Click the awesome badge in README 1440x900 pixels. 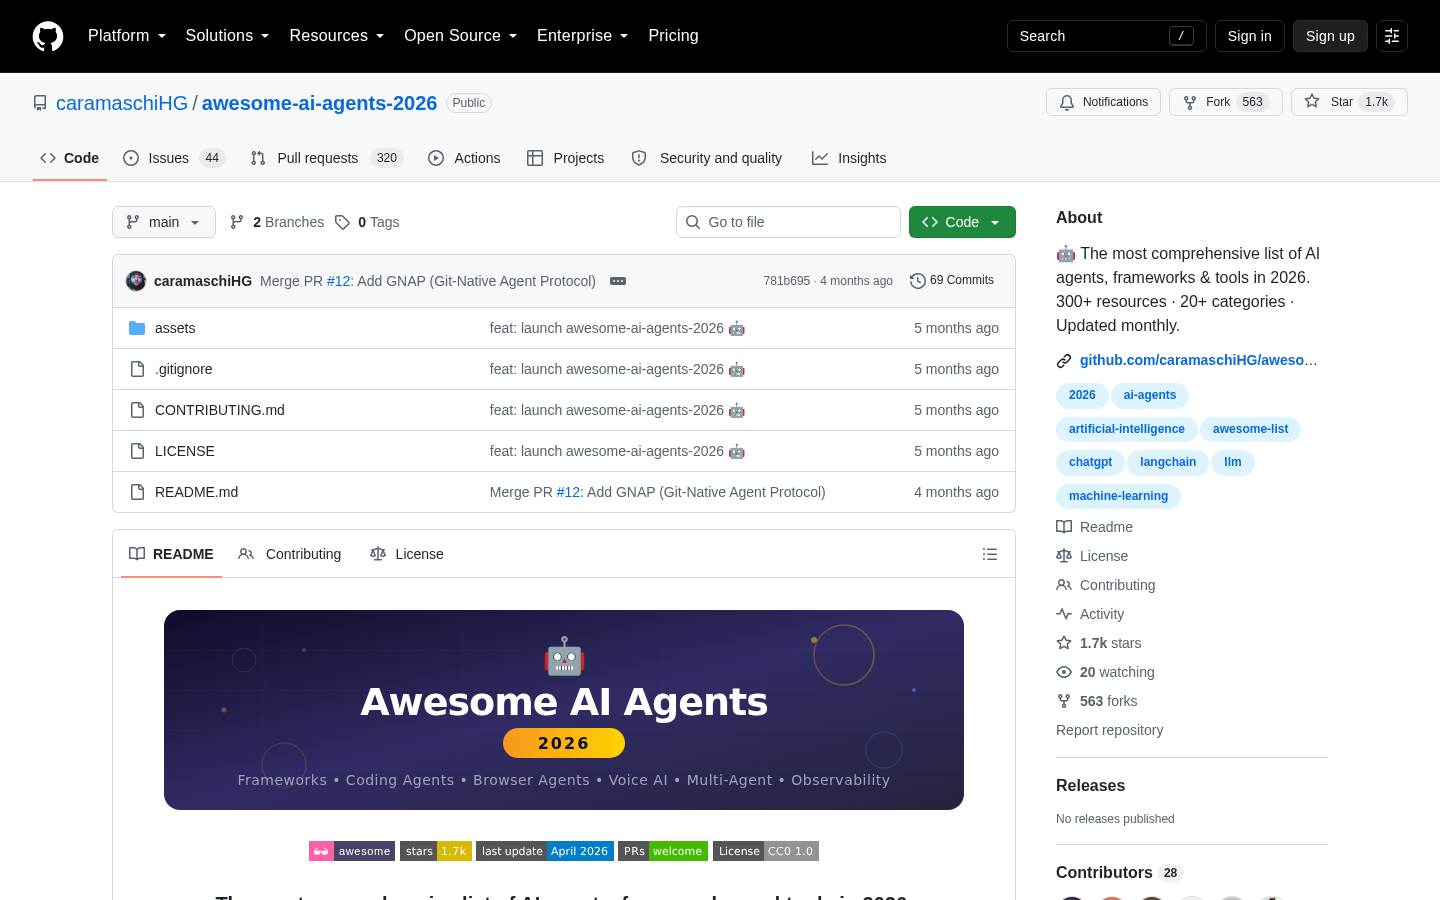coord(352,851)
